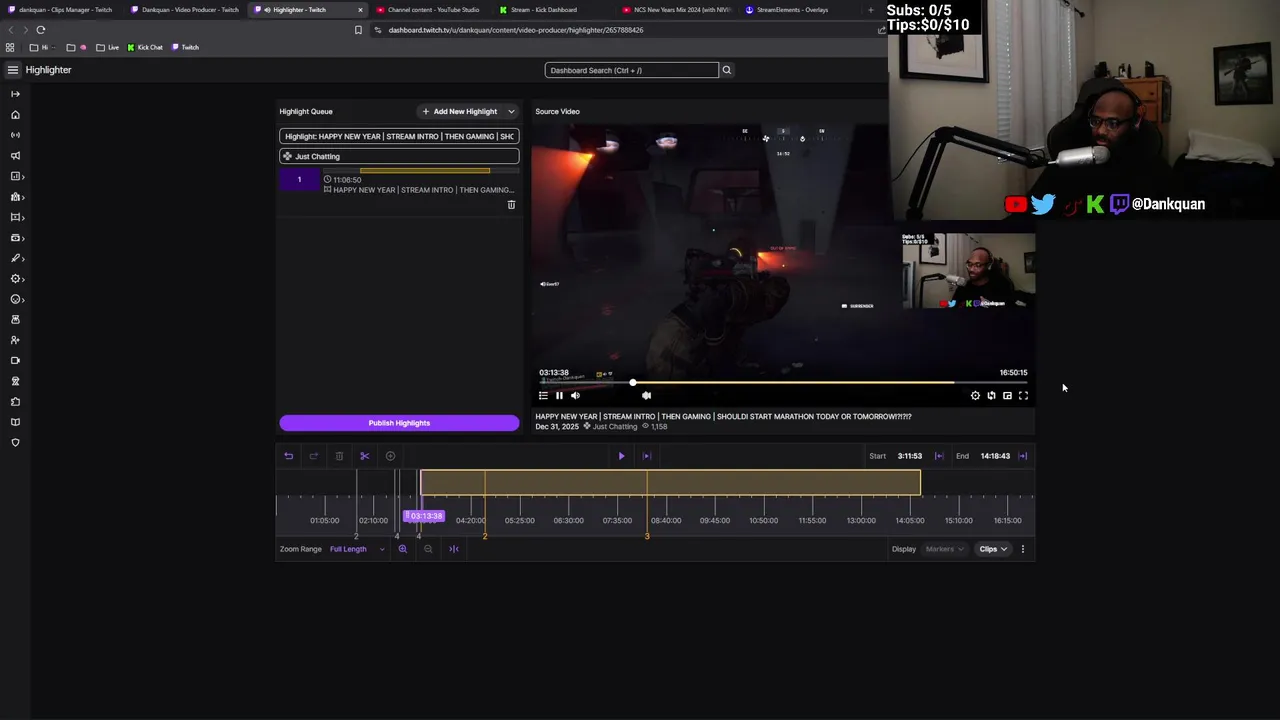
Task: Open the Extensions puzzle-piece sidebar icon
Action: coord(15,402)
